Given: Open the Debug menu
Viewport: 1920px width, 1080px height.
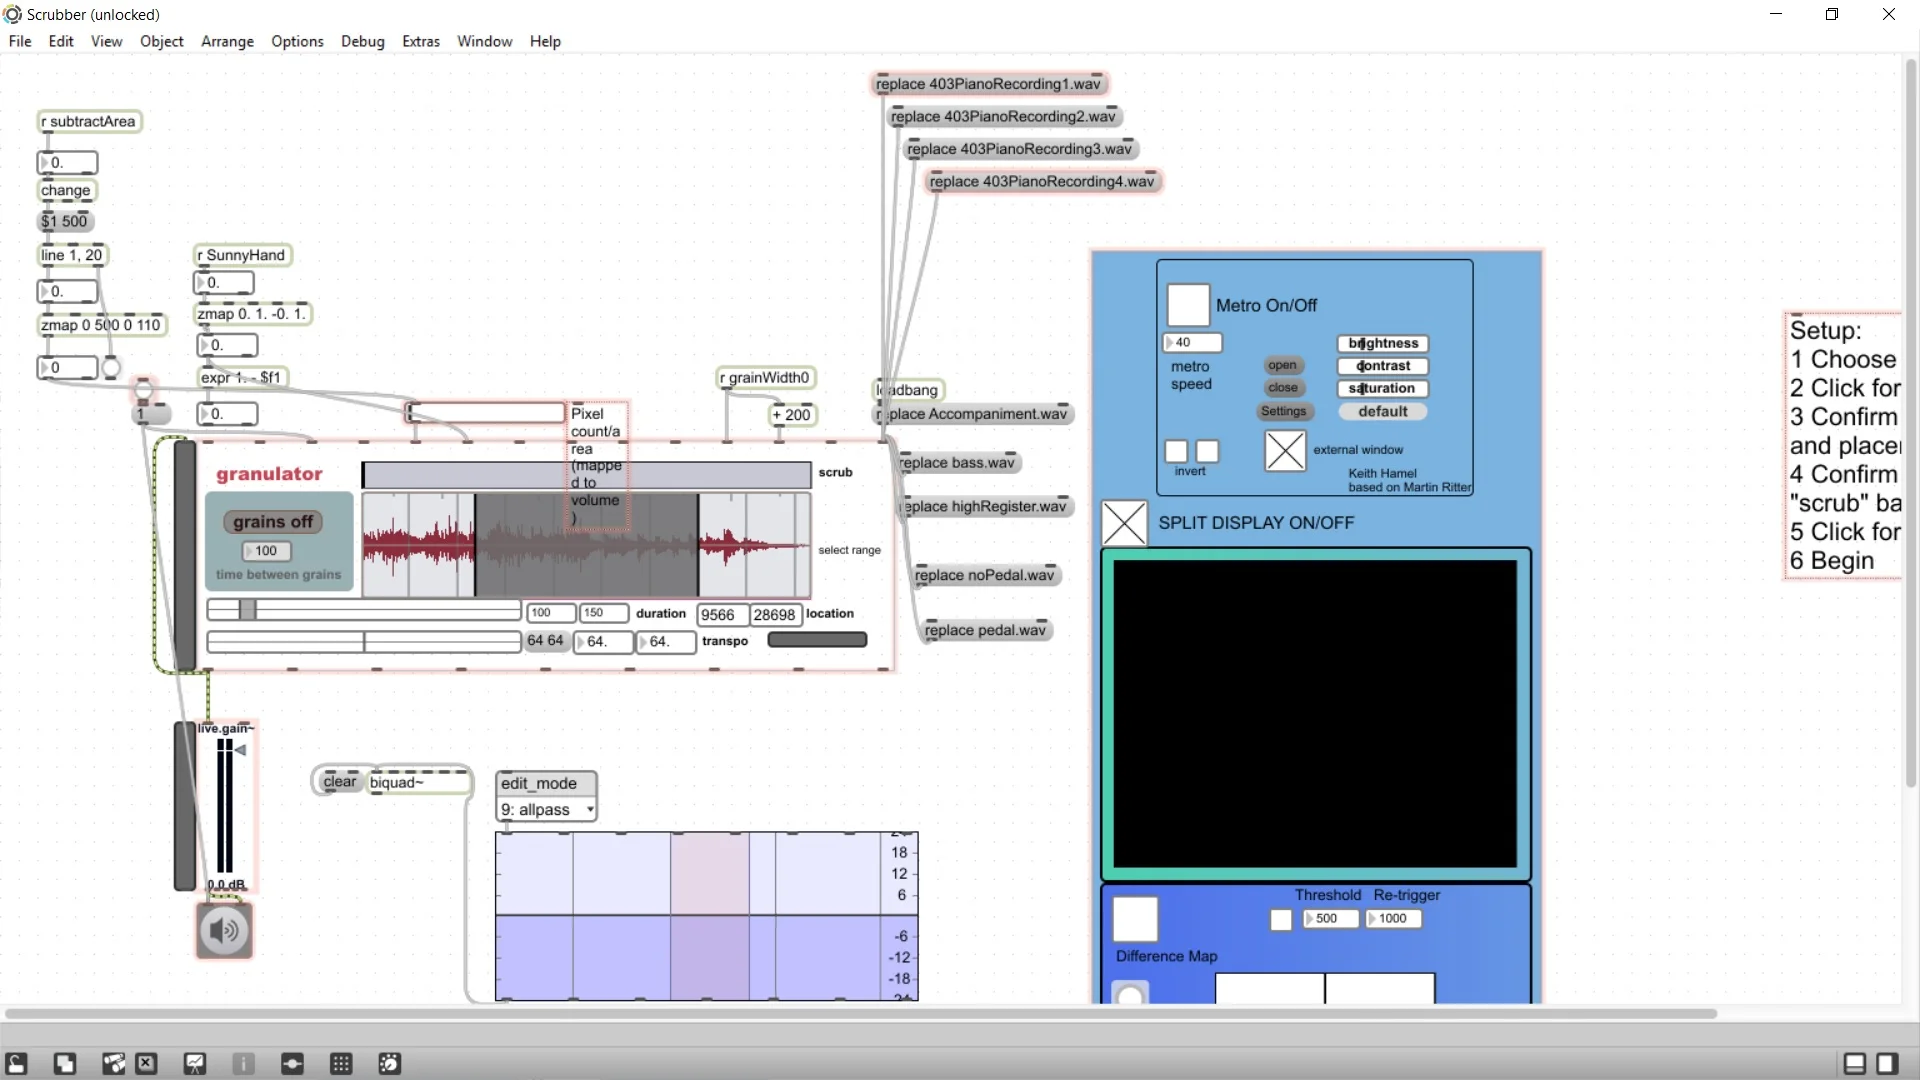Looking at the screenshot, I should [x=363, y=41].
